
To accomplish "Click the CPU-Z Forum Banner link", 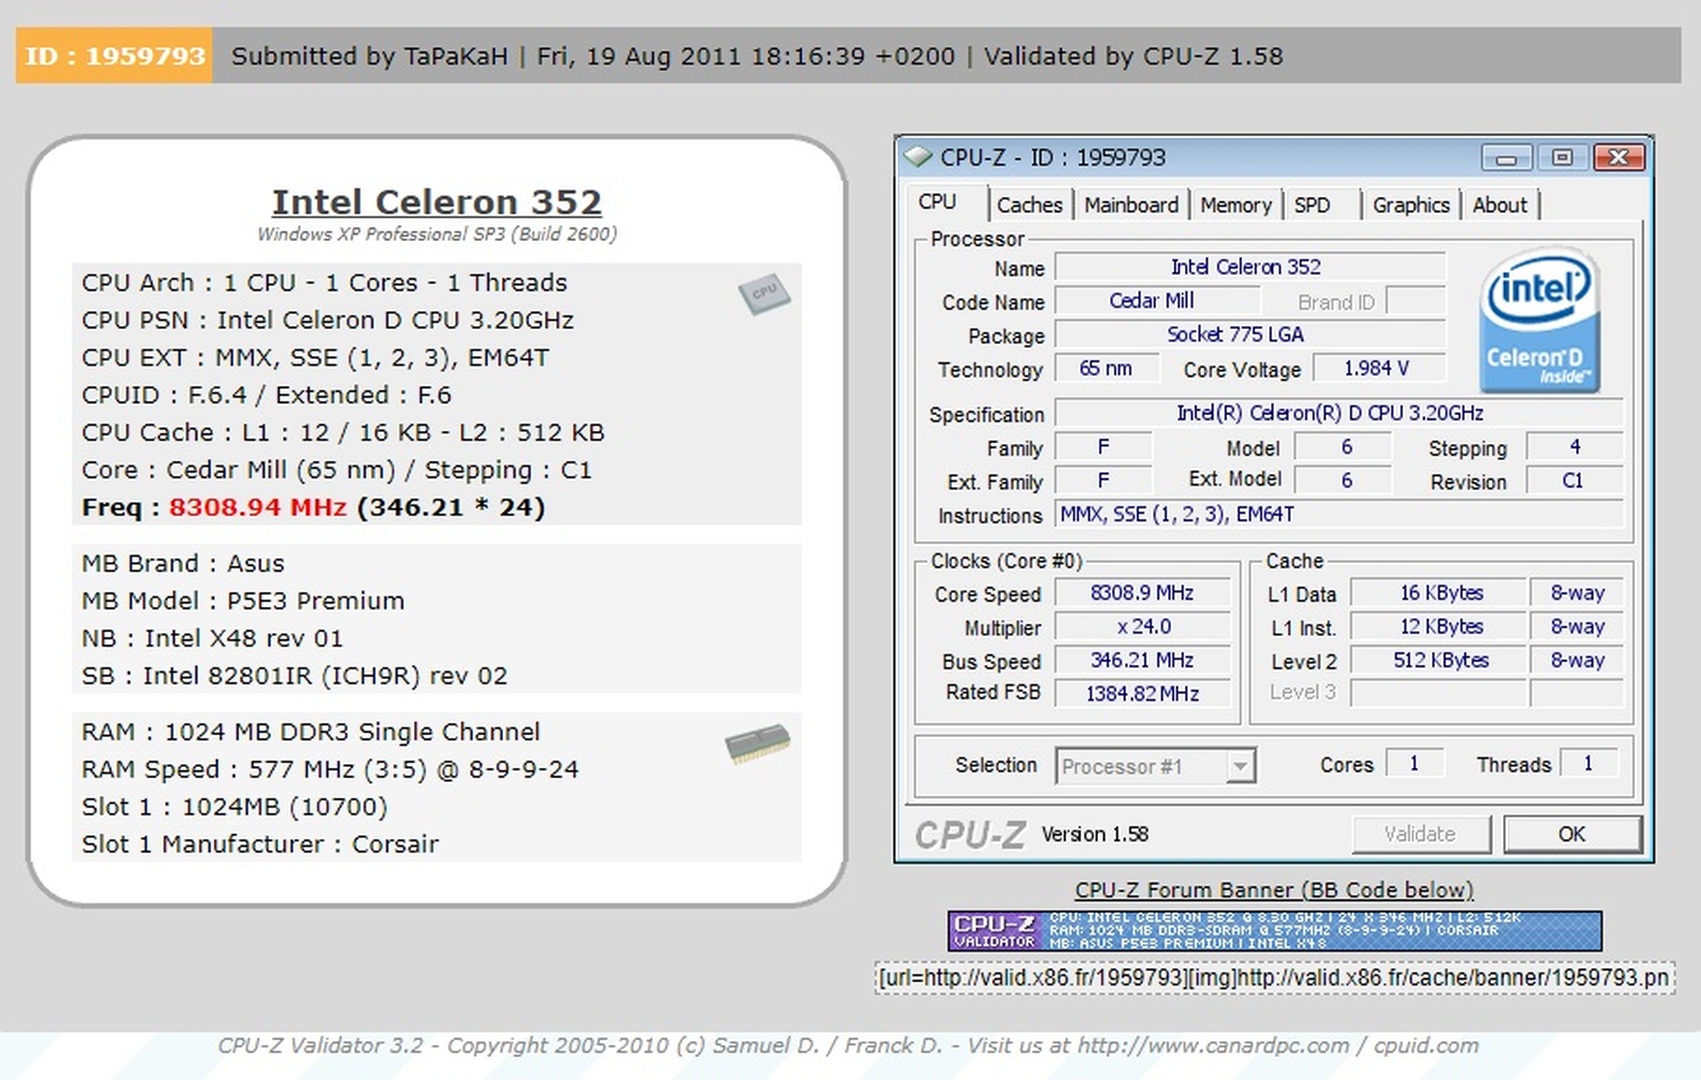I will (1274, 890).
